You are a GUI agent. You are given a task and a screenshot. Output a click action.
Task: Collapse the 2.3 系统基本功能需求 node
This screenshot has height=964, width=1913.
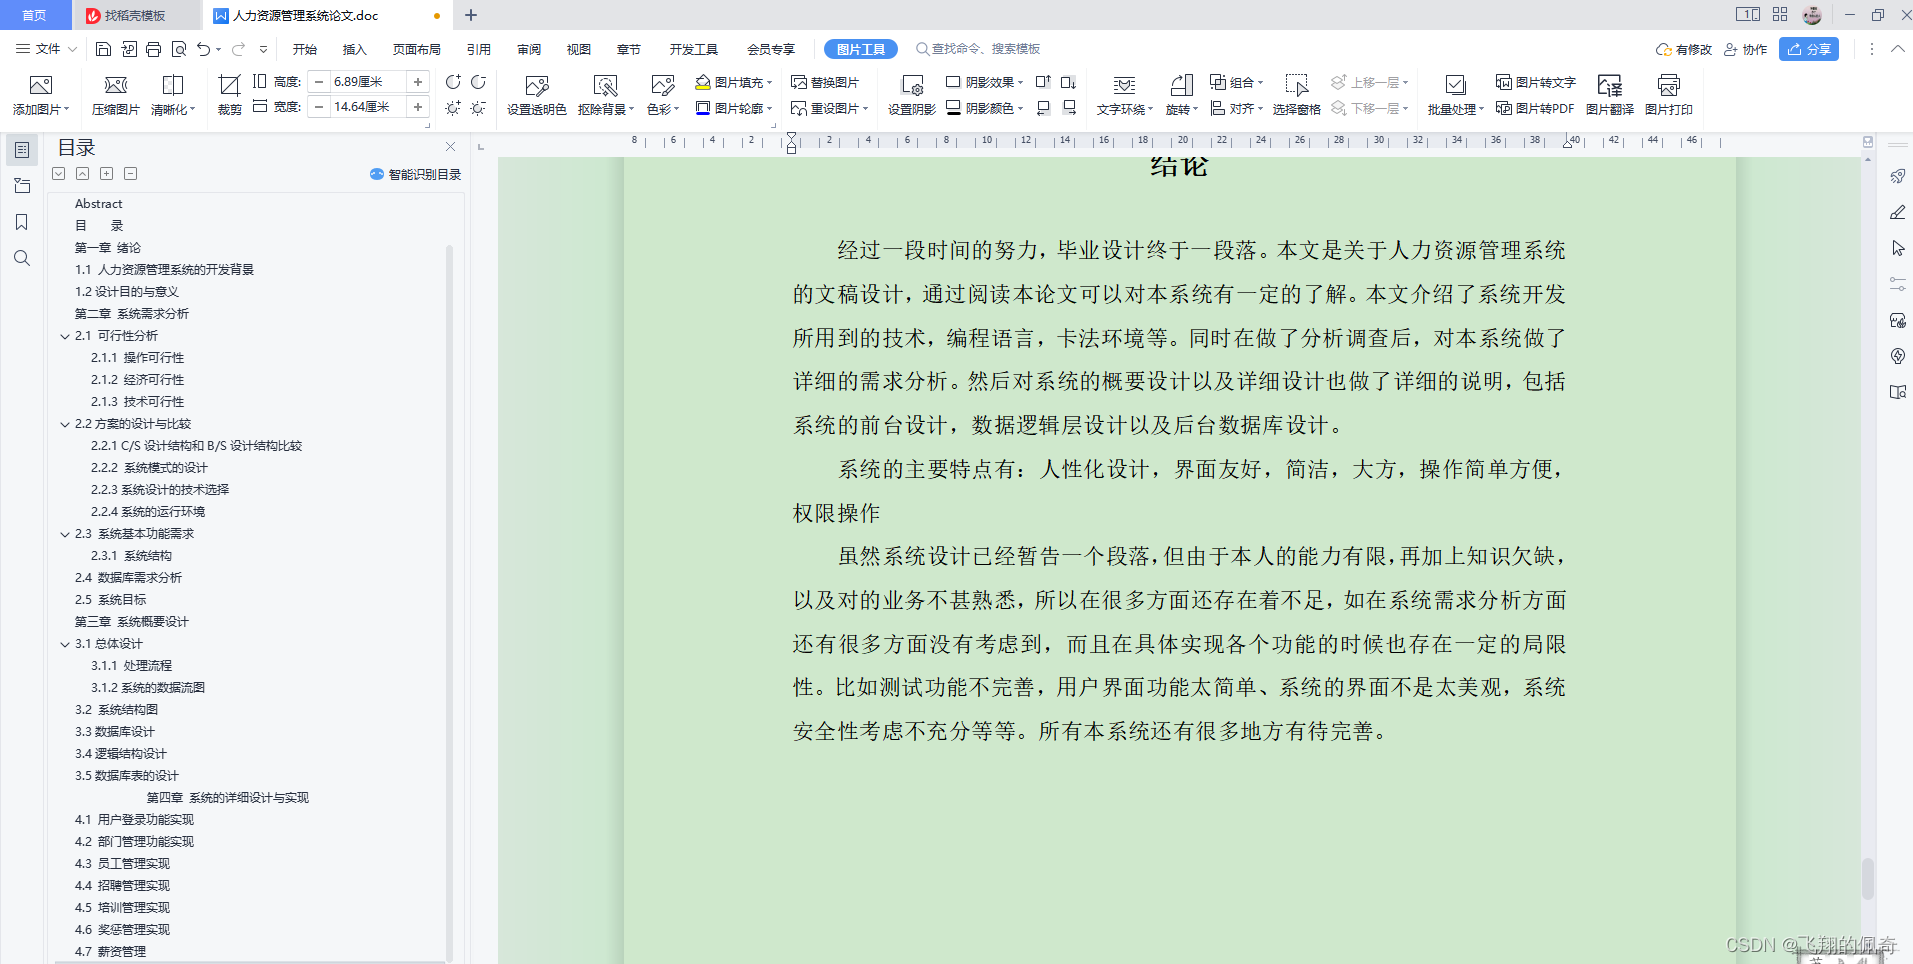tap(65, 534)
